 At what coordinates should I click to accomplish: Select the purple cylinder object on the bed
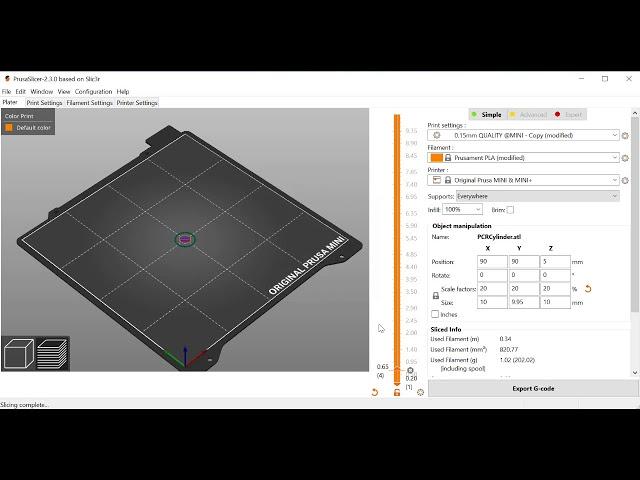pos(185,239)
